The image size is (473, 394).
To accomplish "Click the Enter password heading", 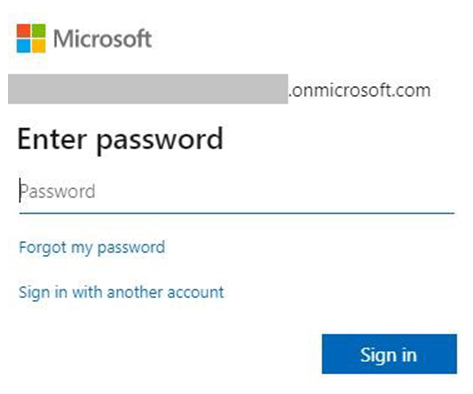I will click(120, 139).
